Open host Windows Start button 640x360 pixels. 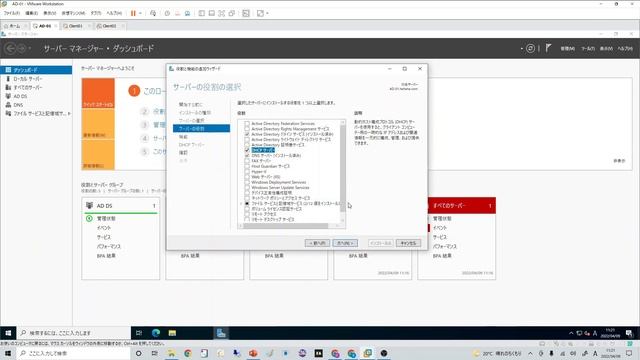pos(8,353)
